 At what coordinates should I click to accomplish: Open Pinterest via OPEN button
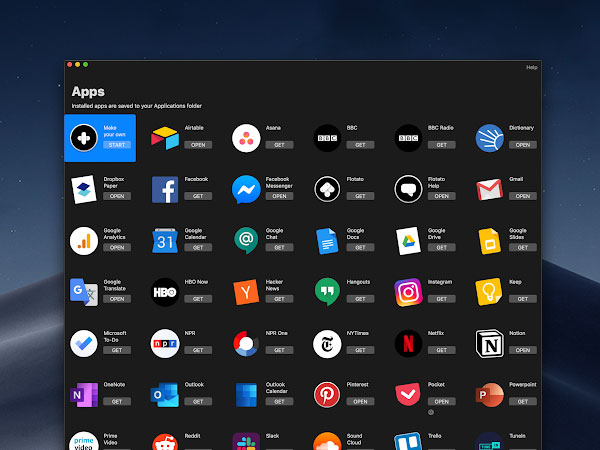360,402
